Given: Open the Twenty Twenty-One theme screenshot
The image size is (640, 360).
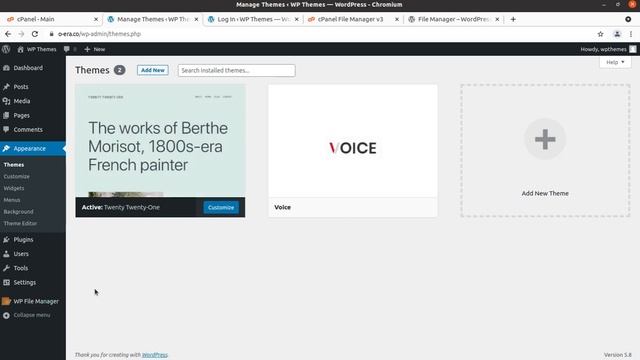Looking at the screenshot, I should [x=160, y=141].
